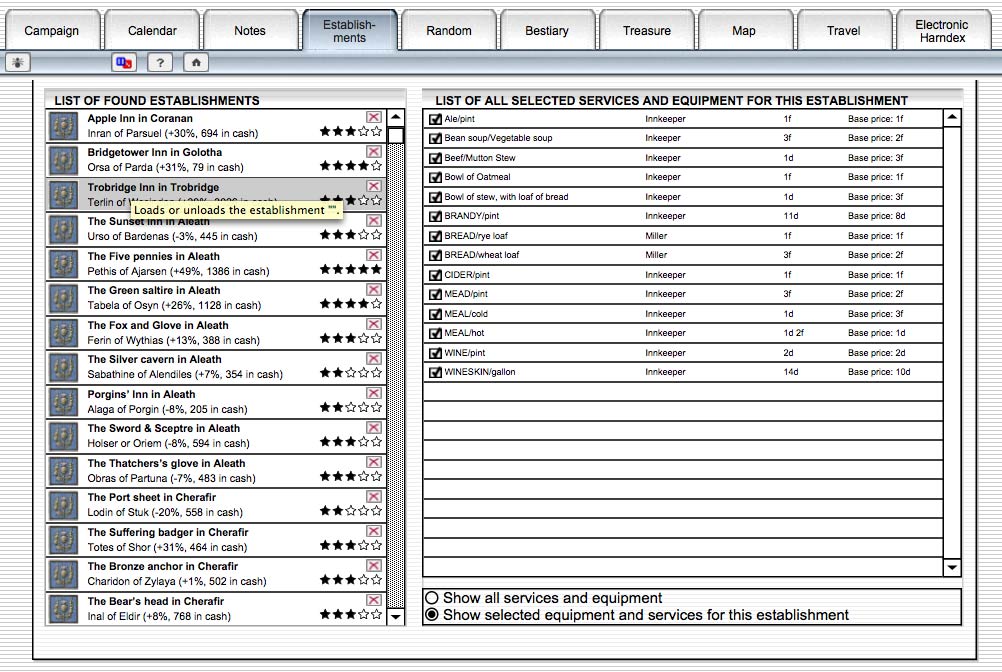Click the Trobridge Inn emblem icon
The height and width of the screenshot is (672, 1002).
63,195
